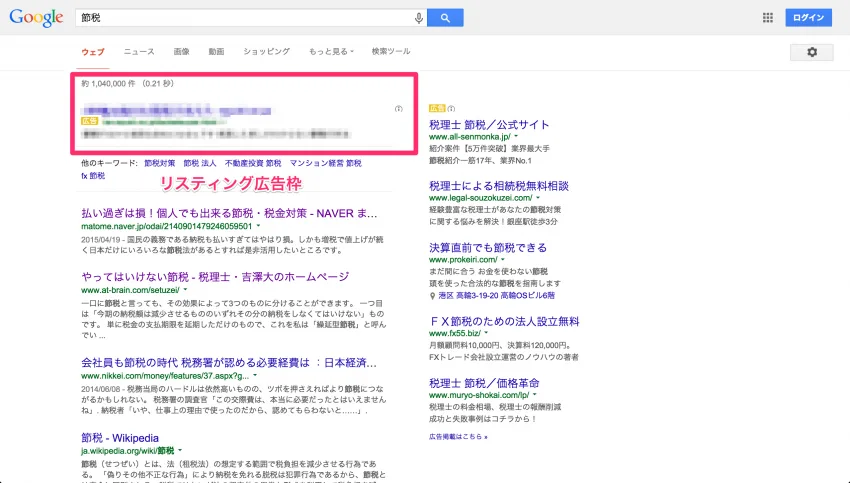Click URL text www.all-senmonka.jp/
The image size is (850, 483).
pos(469,137)
